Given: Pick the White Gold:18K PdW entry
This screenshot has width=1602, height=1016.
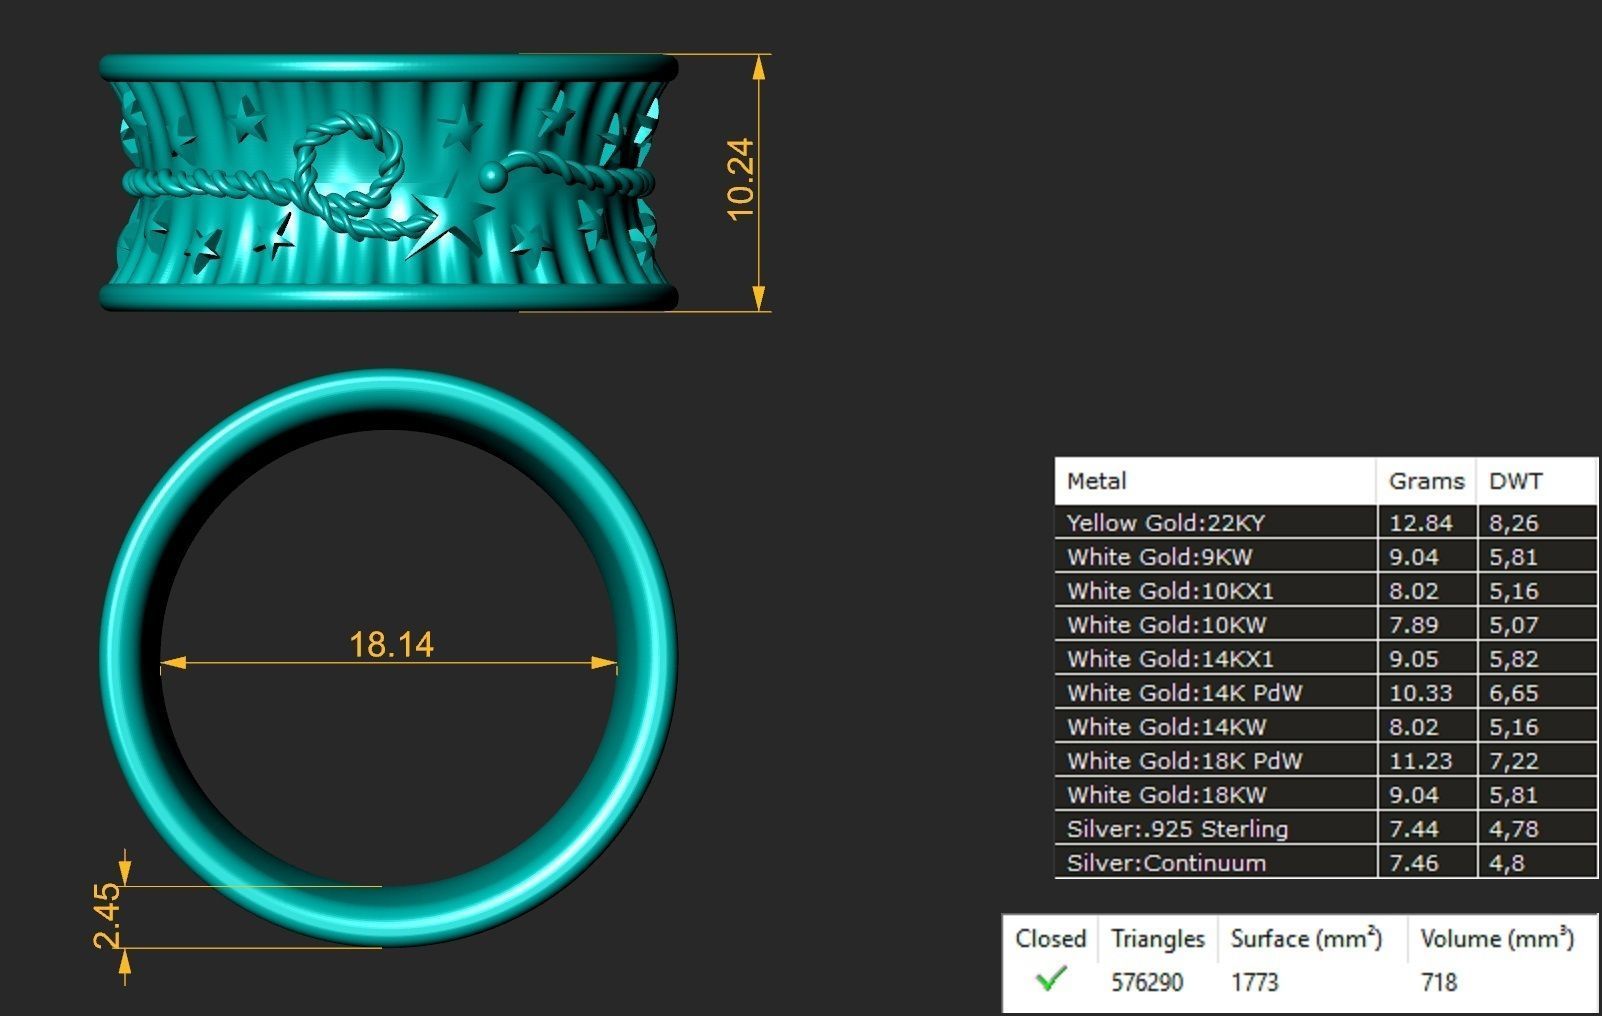Looking at the screenshot, I should tap(1184, 761).
